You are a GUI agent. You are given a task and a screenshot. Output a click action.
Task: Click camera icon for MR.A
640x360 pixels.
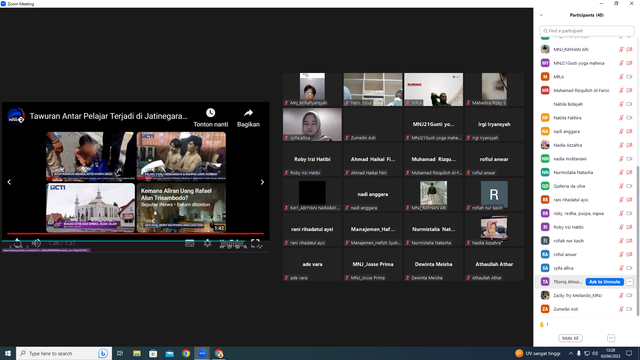(629, 77)
